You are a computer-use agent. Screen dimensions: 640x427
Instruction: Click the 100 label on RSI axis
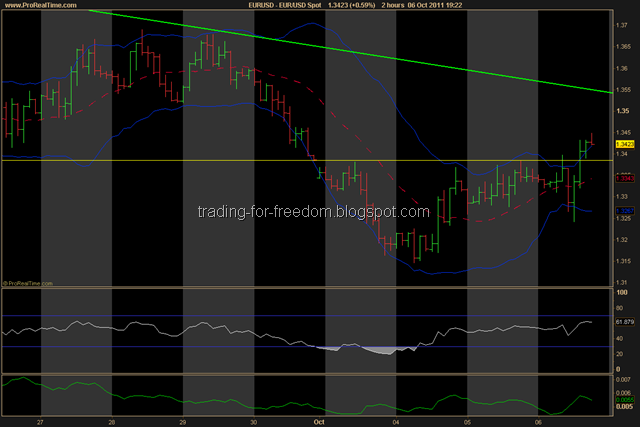(622, 292)
